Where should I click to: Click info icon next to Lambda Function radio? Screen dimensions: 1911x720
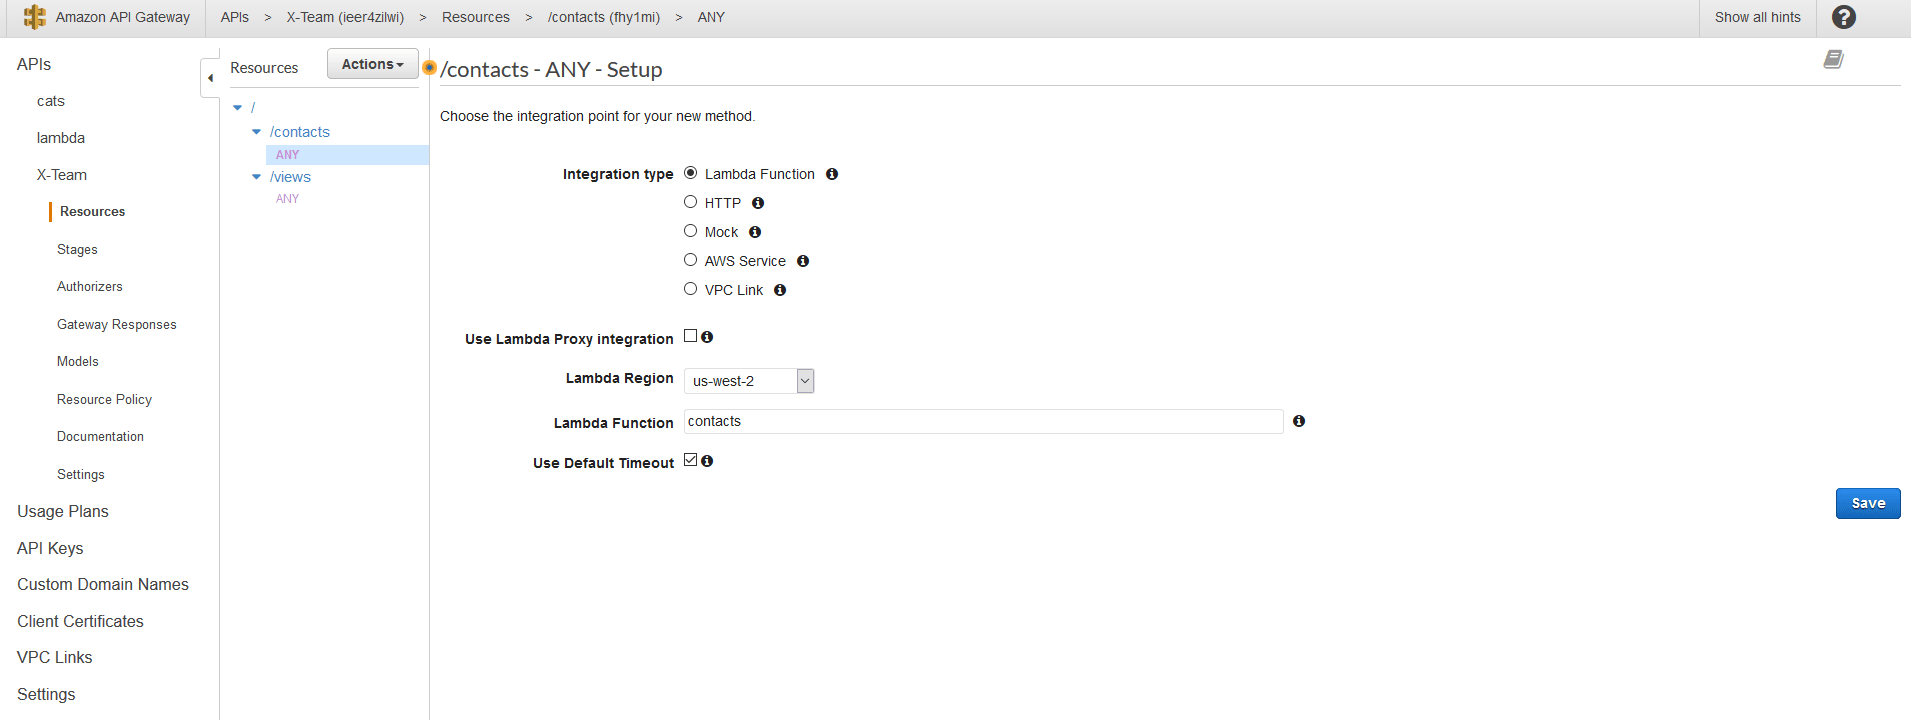pos(832,174)
